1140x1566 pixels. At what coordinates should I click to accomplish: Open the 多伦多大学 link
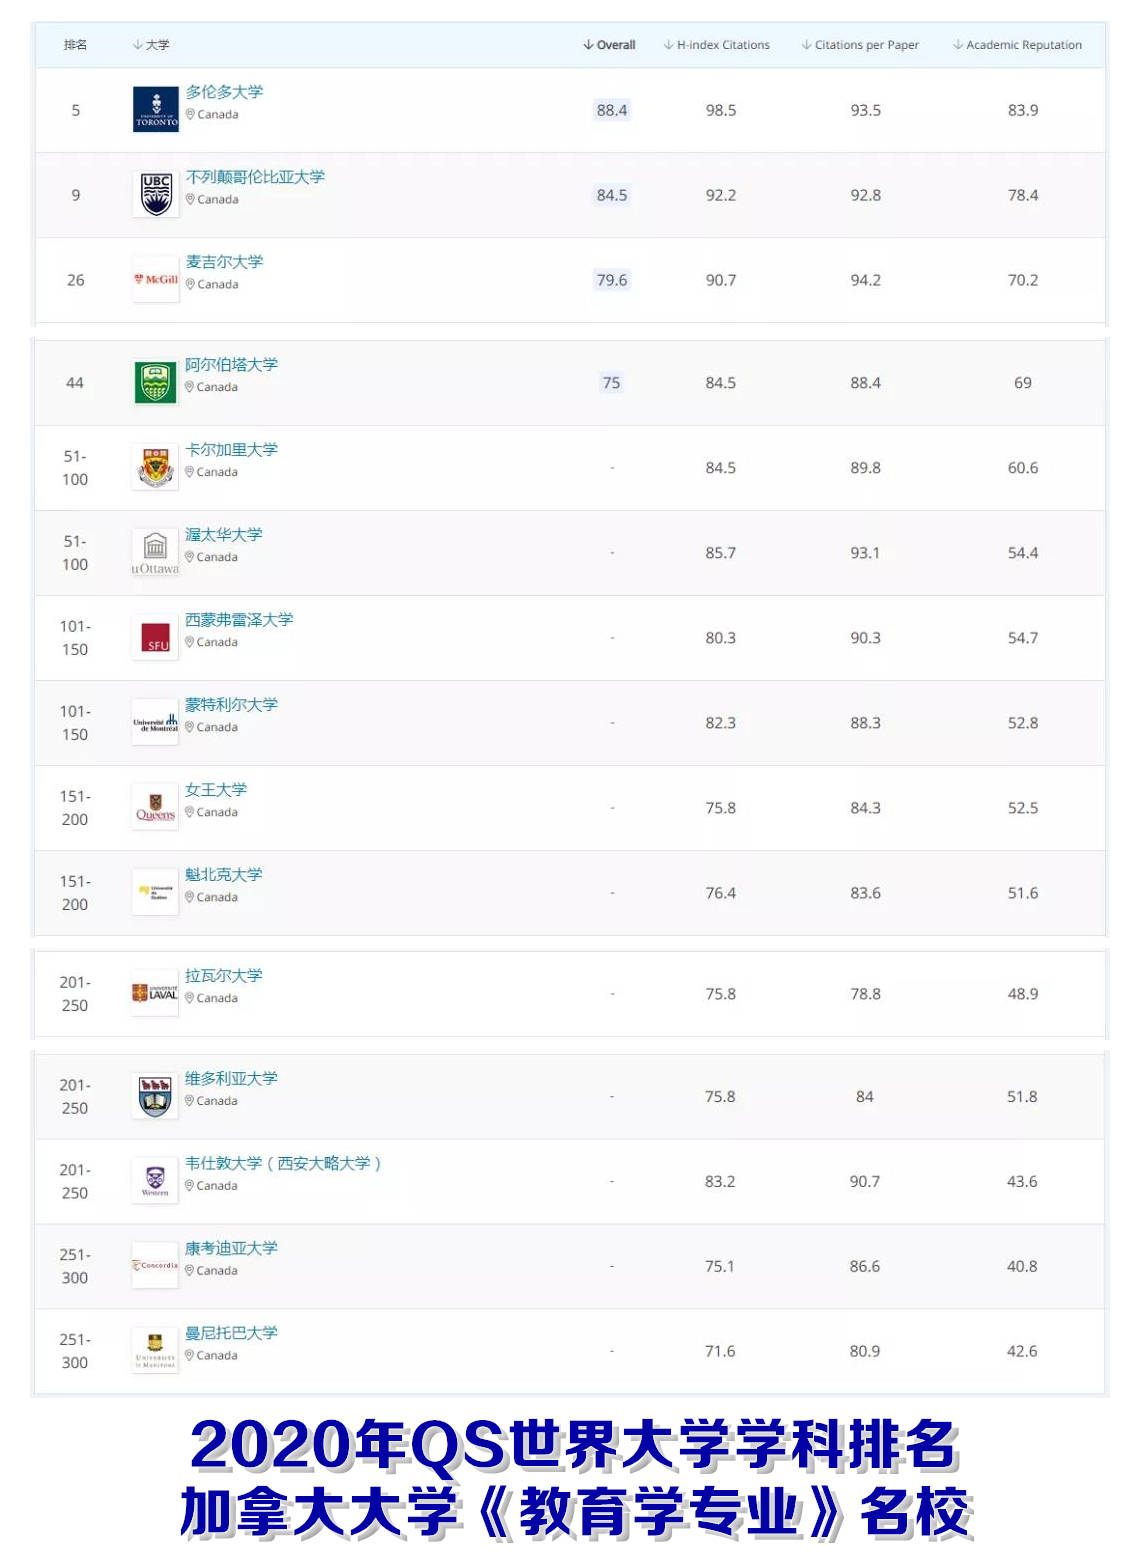[224, 92]
